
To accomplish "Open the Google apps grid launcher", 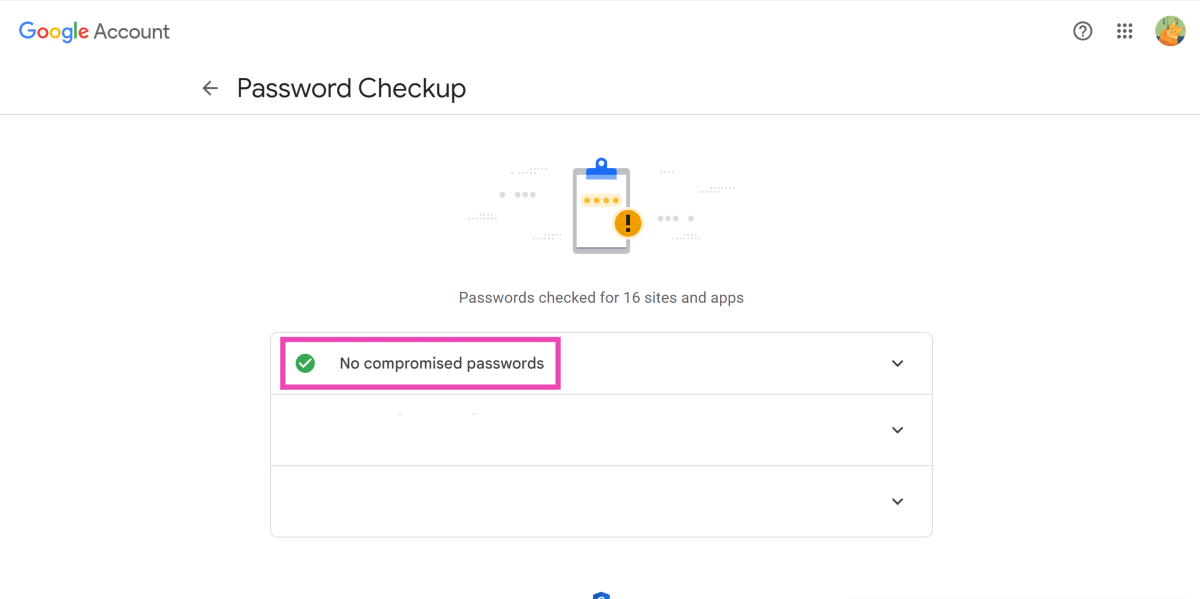I will [1125, 31].
